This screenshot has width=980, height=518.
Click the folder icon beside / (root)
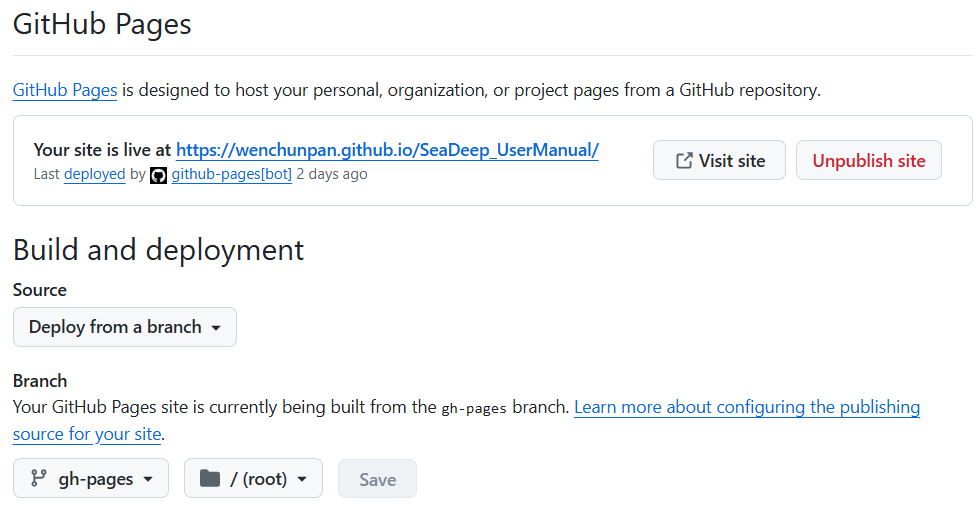(209, 479)
